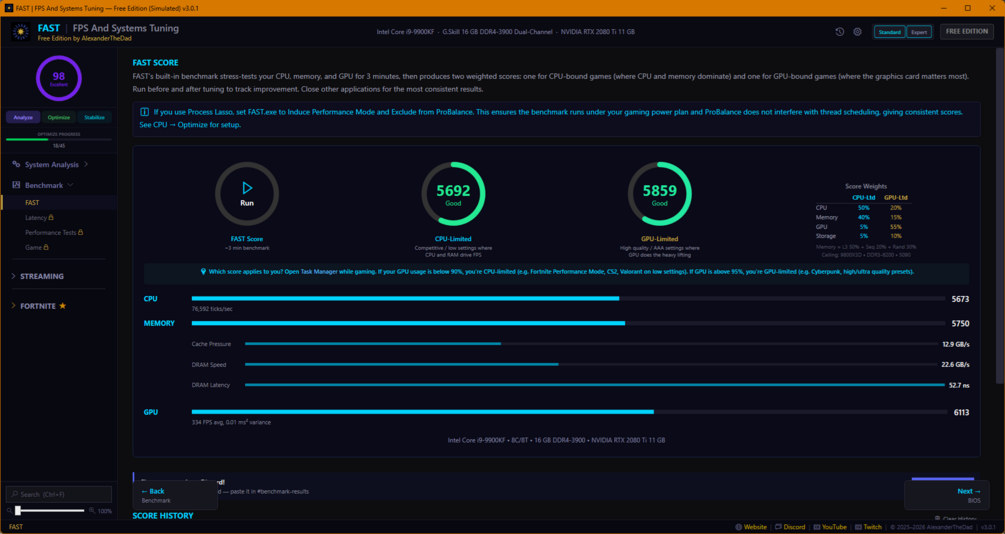Image resolution: width=1005 pixels, height=534 pixels.
Task: Click the Benchmark sidebar icon
Action: point(16,185)
